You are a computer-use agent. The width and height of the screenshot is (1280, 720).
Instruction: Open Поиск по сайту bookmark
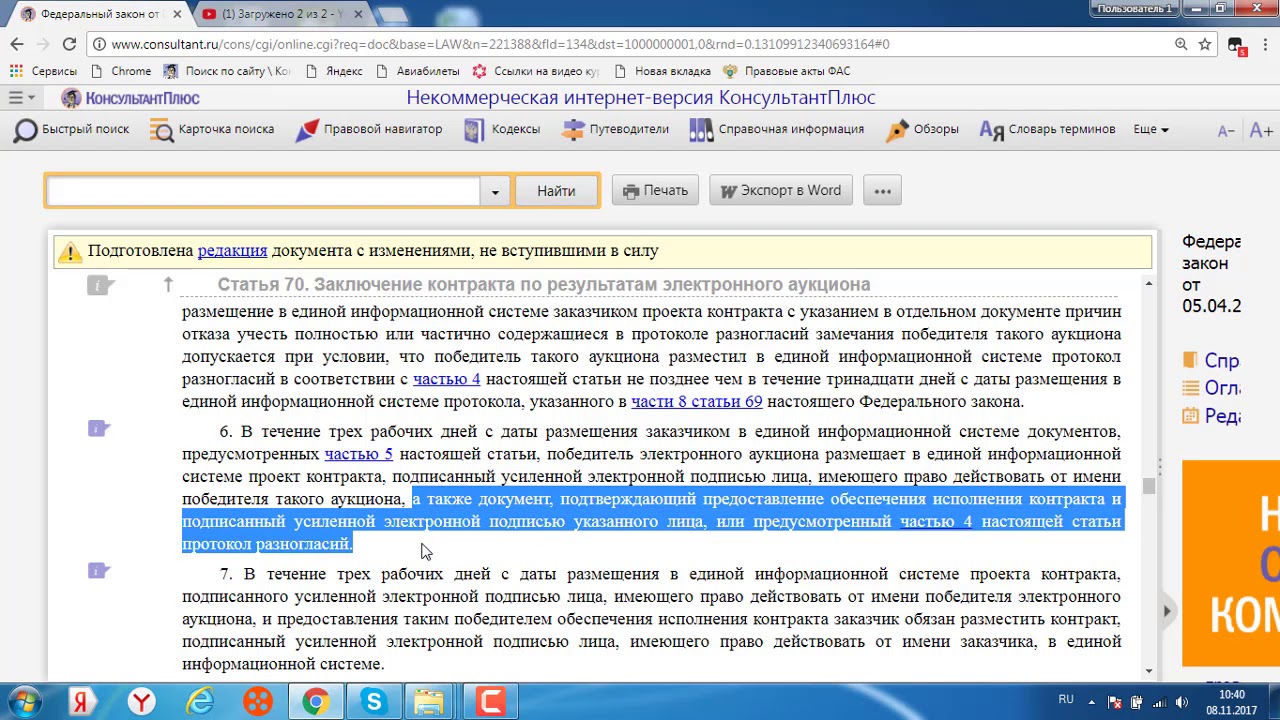click(227, 71)
